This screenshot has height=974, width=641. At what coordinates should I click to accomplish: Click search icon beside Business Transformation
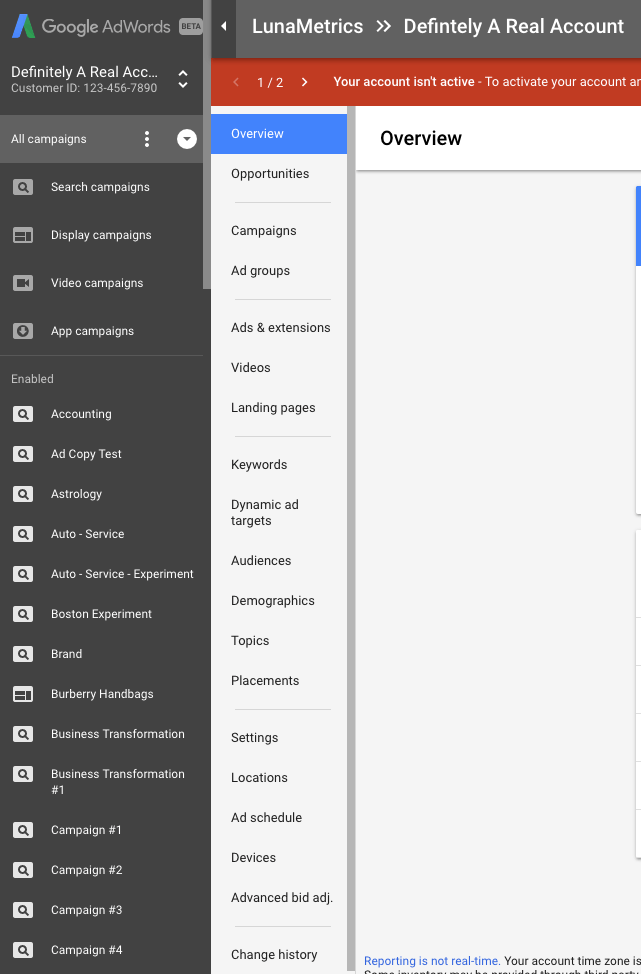pos(23,734)
